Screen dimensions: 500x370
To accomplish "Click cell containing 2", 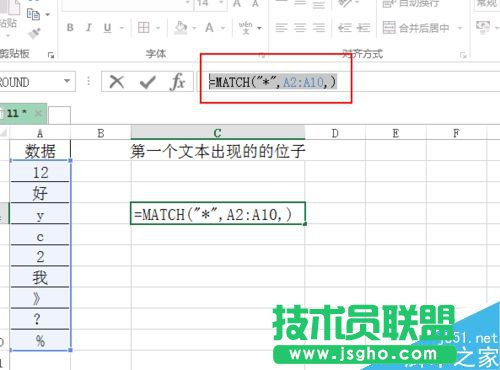I will click(40, 256).
